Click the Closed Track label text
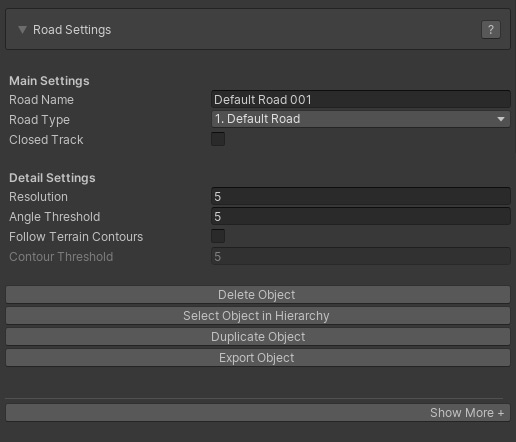The width and height of the screenshot is (516, 442). point(46,140)
